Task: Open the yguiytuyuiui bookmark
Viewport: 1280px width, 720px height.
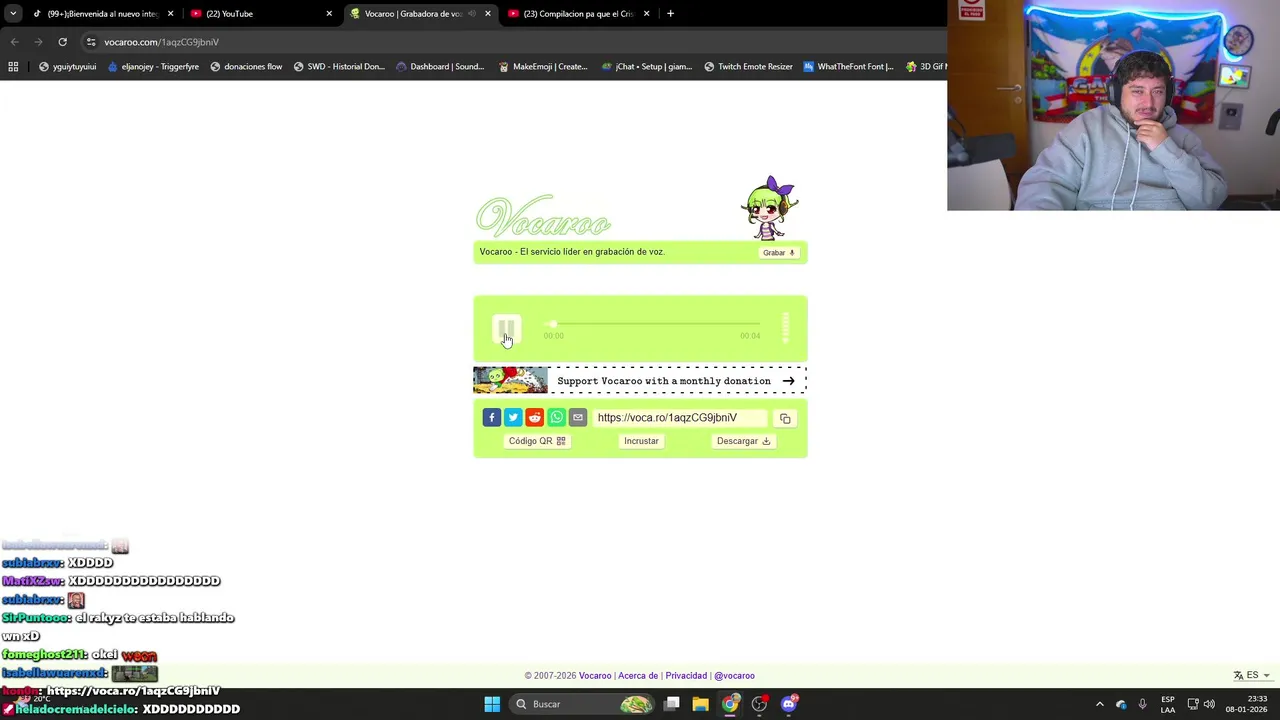Action: tap(67, 67)
